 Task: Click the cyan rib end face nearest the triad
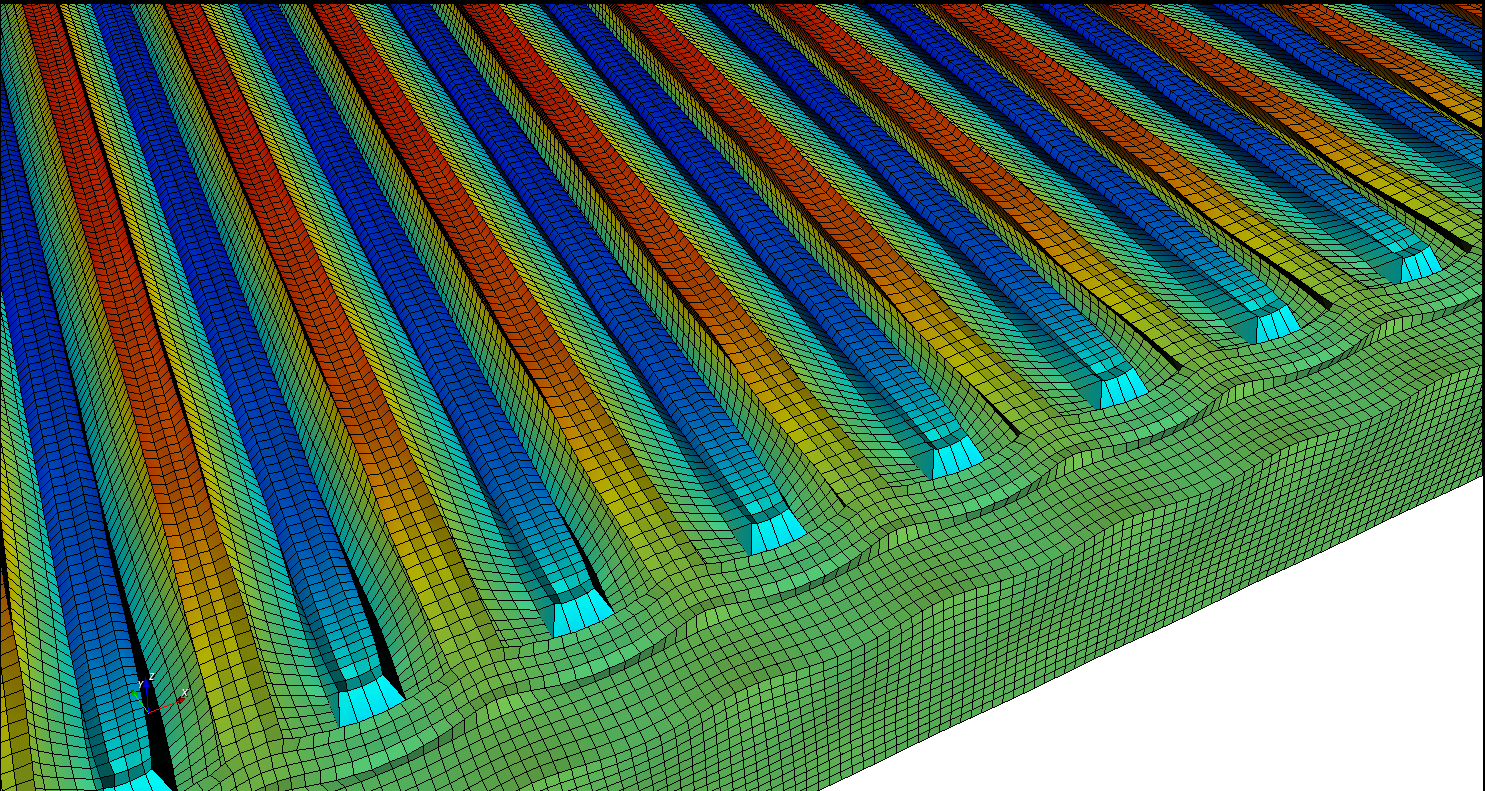[368, 702]
